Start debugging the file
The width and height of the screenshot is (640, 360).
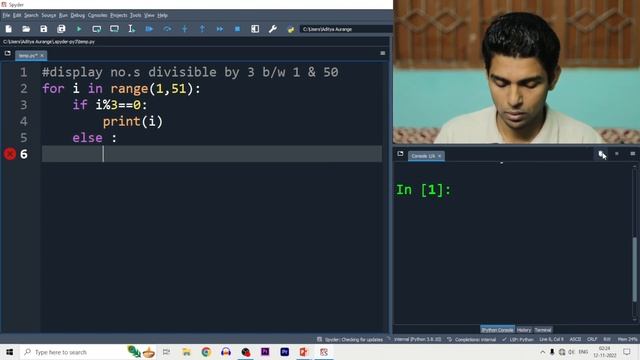pos(149,29)
